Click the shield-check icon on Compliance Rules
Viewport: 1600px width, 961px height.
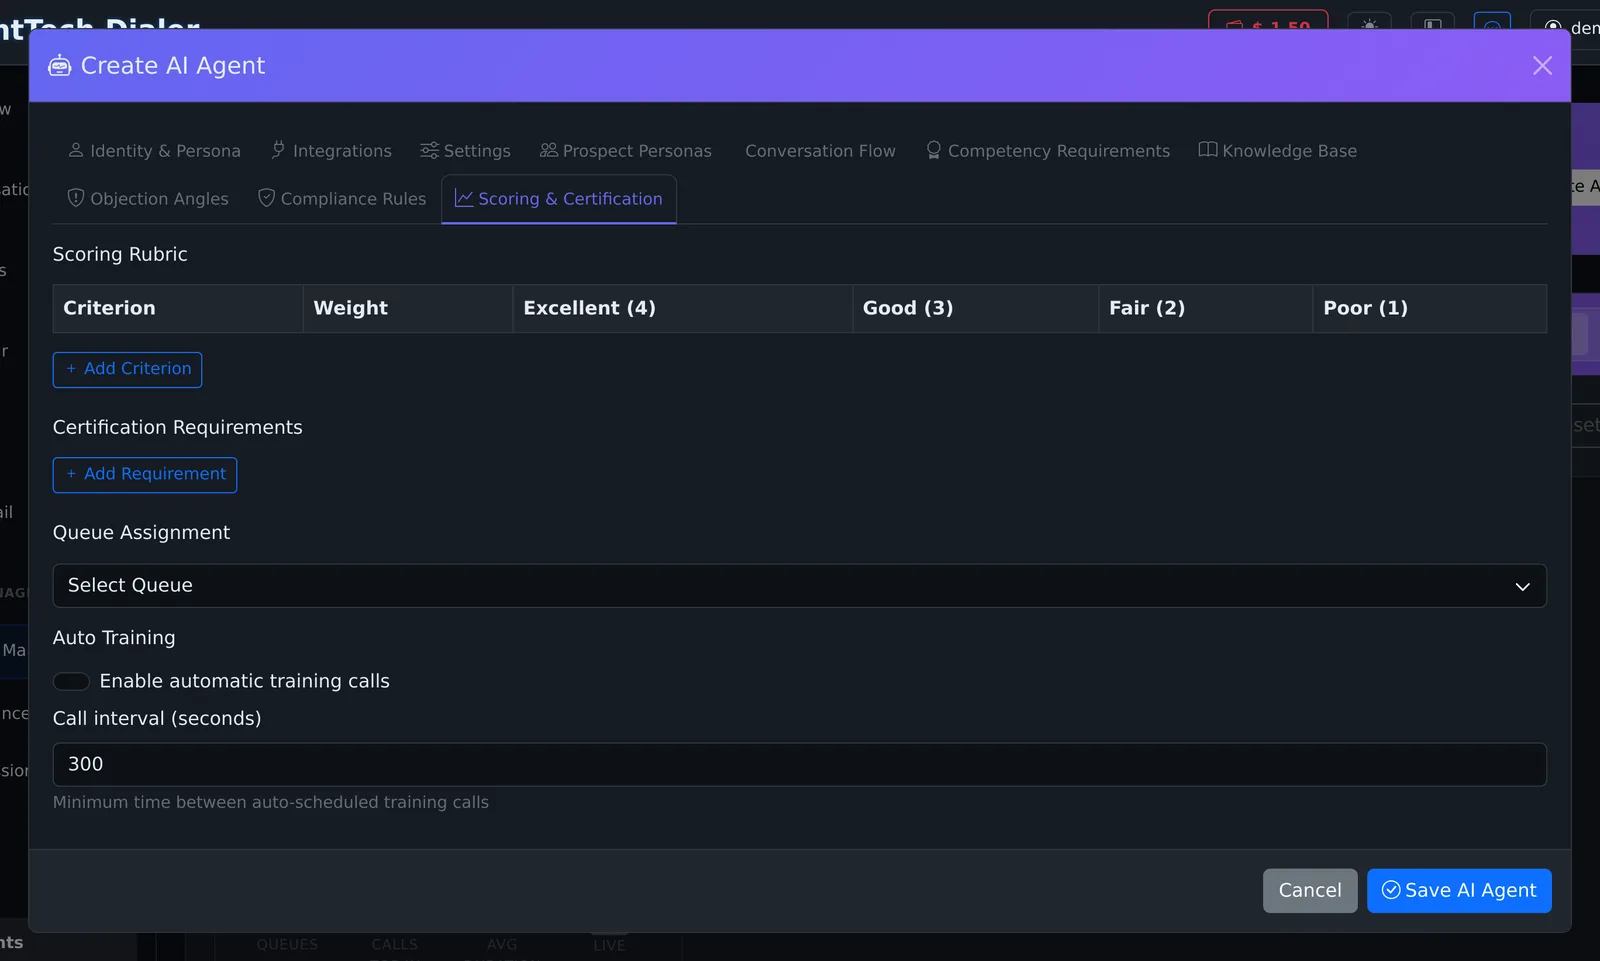pyautogui.click(x=266, y=198)
